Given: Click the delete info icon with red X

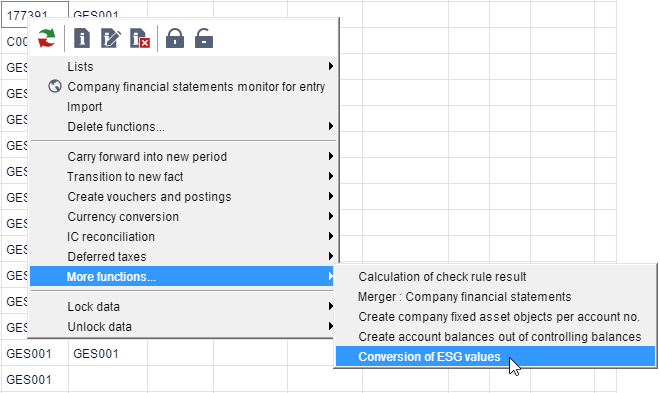Looking at the screenshot, I should pyautogui.click(x=140, y=38).
